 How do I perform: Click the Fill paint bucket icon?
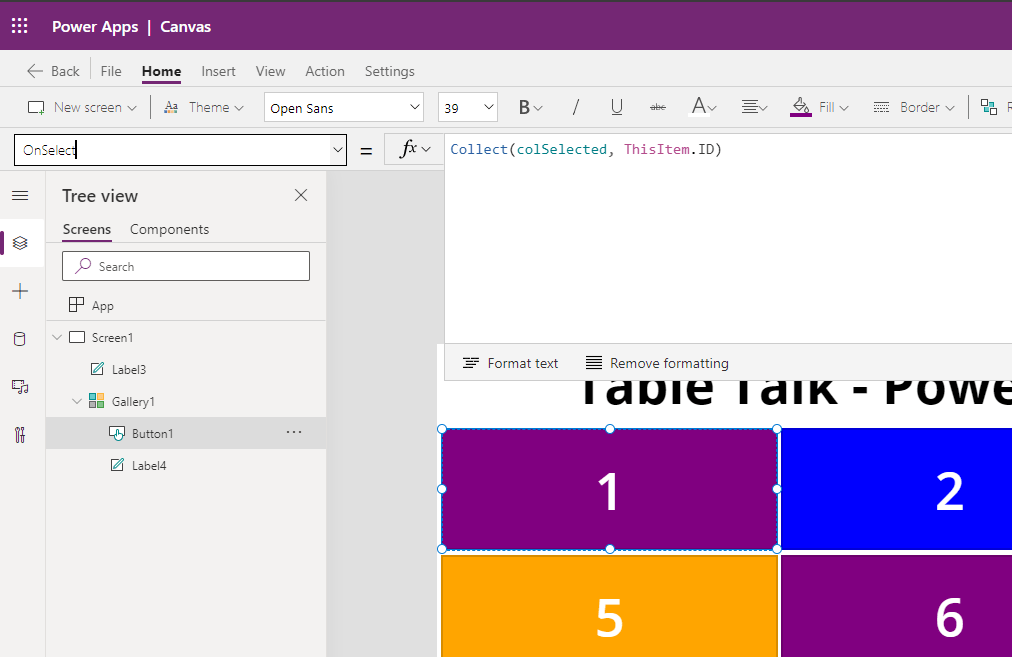tap(800, 107)
